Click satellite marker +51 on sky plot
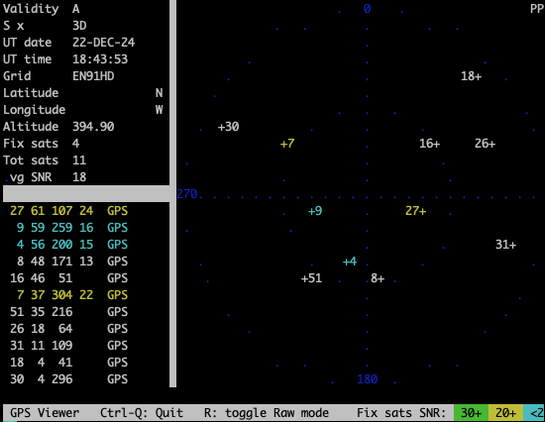Screen dimensions: 545x422 coord(311,278)
